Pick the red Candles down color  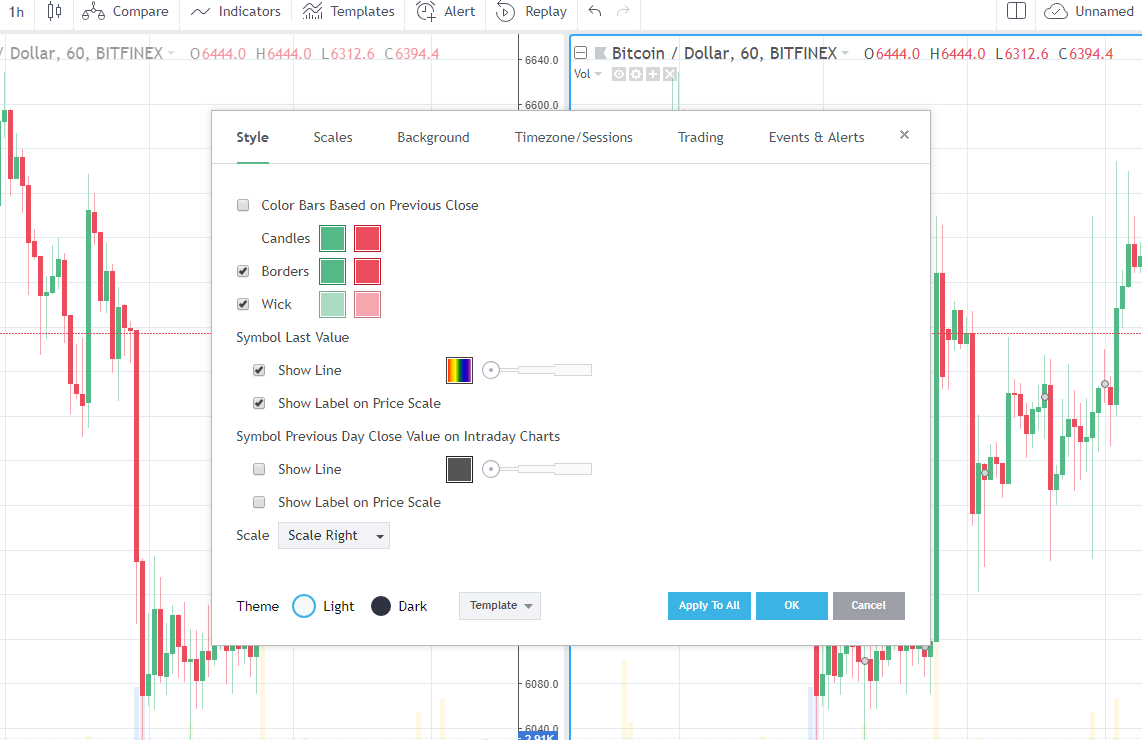(x=367, y=238)
